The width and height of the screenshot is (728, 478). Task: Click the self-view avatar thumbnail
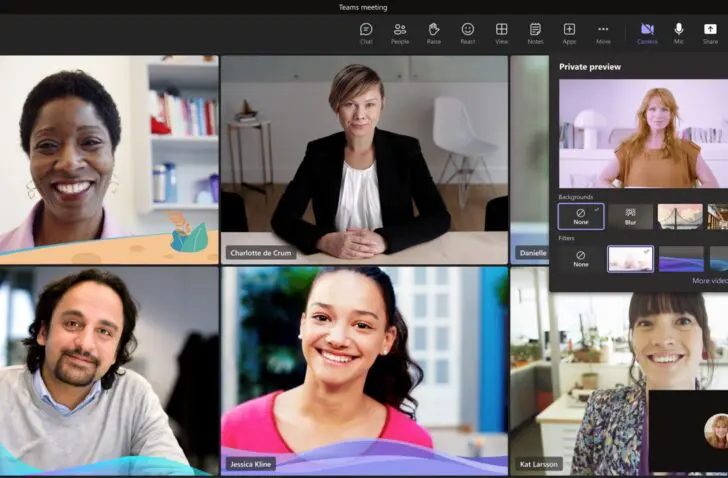[x=716, y=431]
